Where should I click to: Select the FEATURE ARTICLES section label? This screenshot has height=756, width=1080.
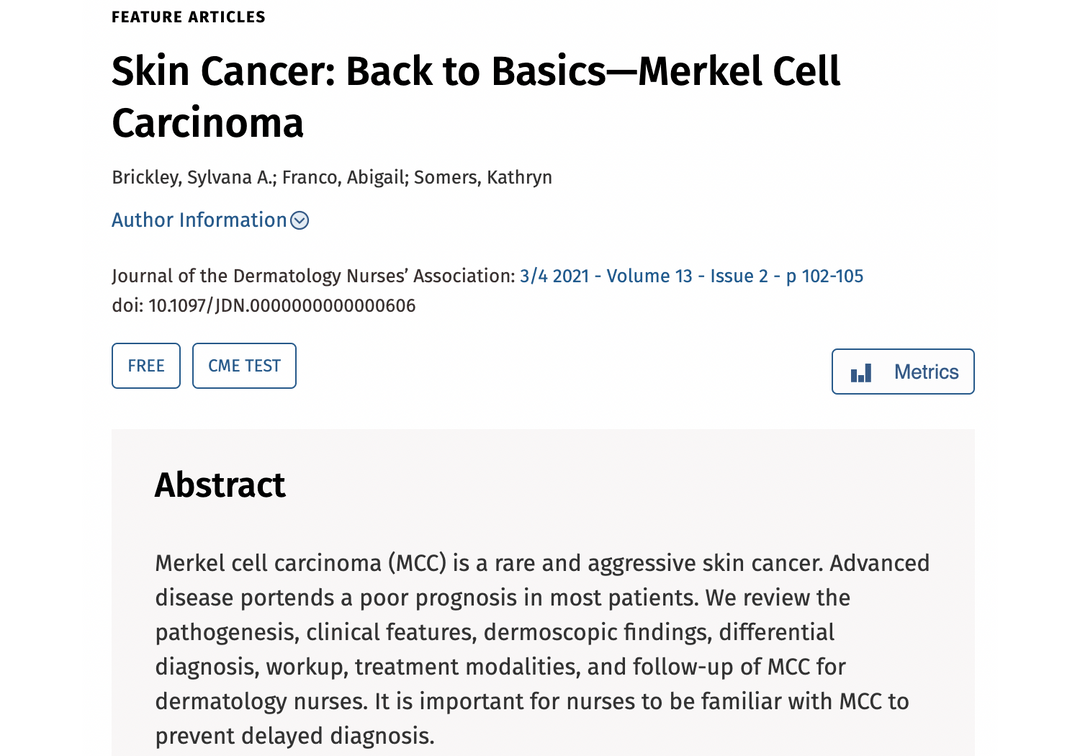(188, 17)
